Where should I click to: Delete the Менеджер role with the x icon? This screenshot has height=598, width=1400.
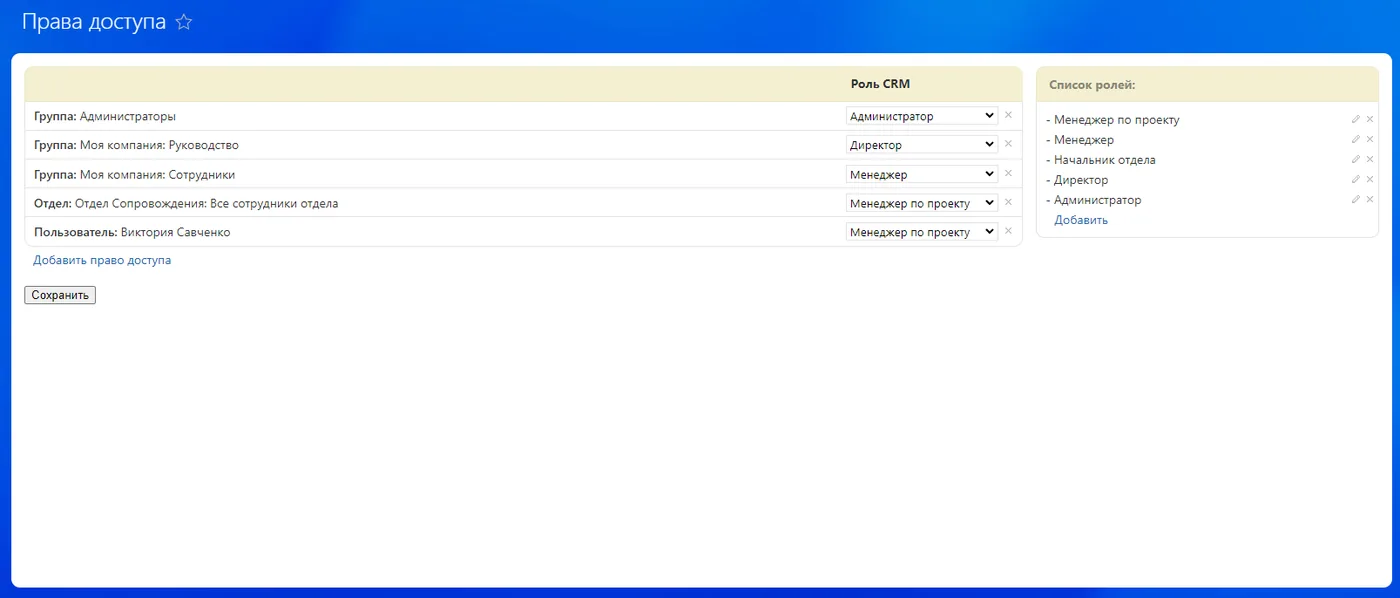[x=1370, y=139]
